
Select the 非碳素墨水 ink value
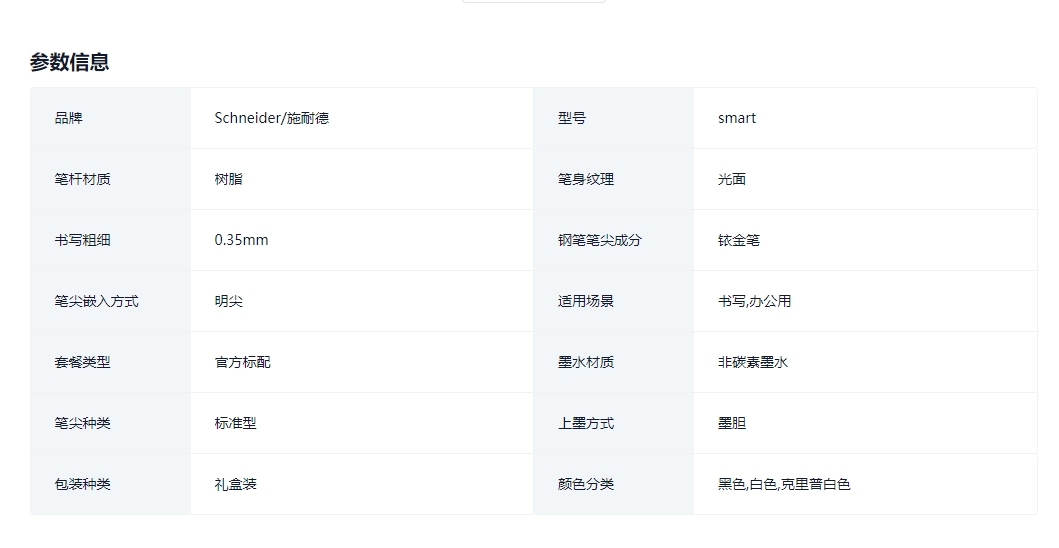click(x=752, y=362)
